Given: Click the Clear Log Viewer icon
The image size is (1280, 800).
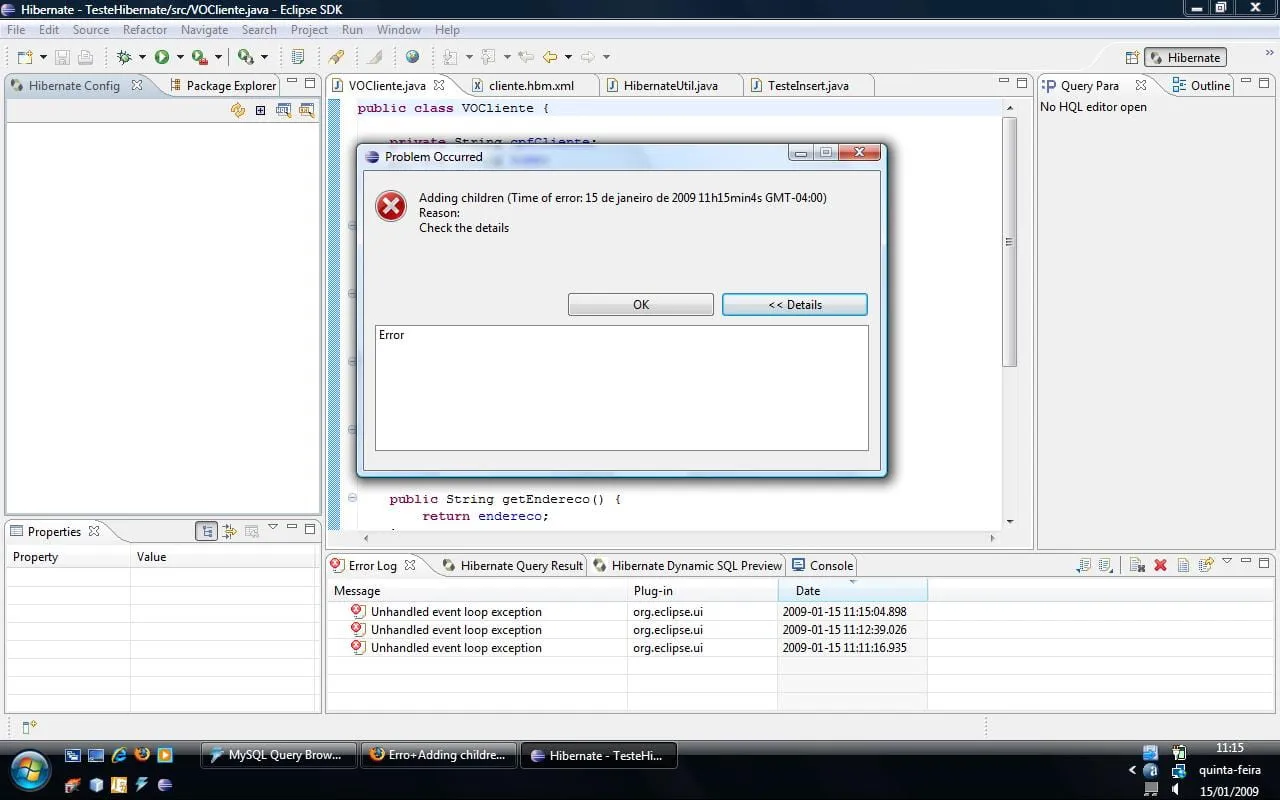Looking at the screenshot, I should 1137,565.
